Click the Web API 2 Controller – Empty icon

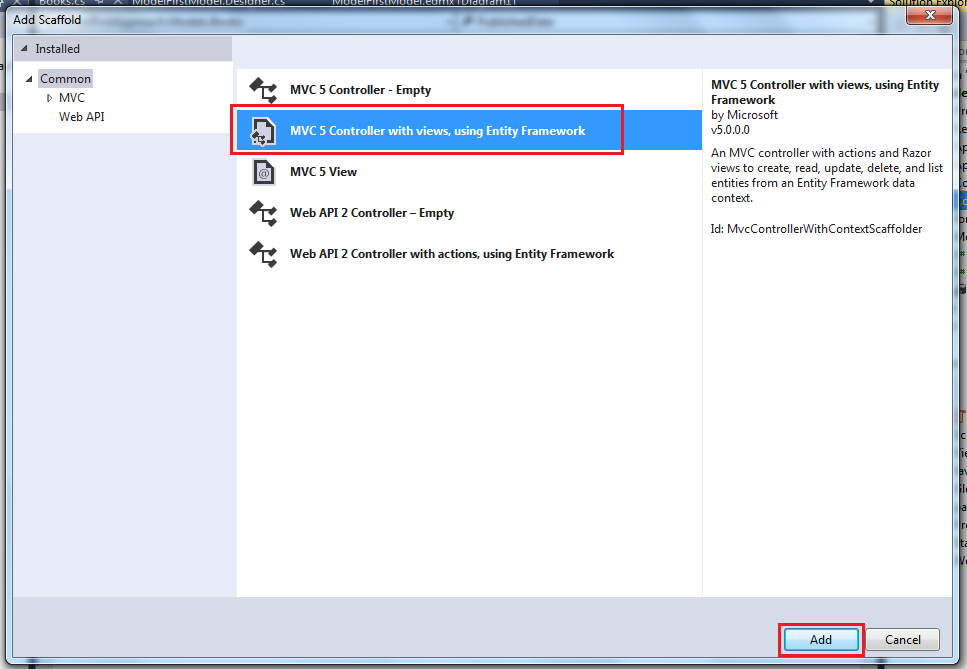click(263, 213)
